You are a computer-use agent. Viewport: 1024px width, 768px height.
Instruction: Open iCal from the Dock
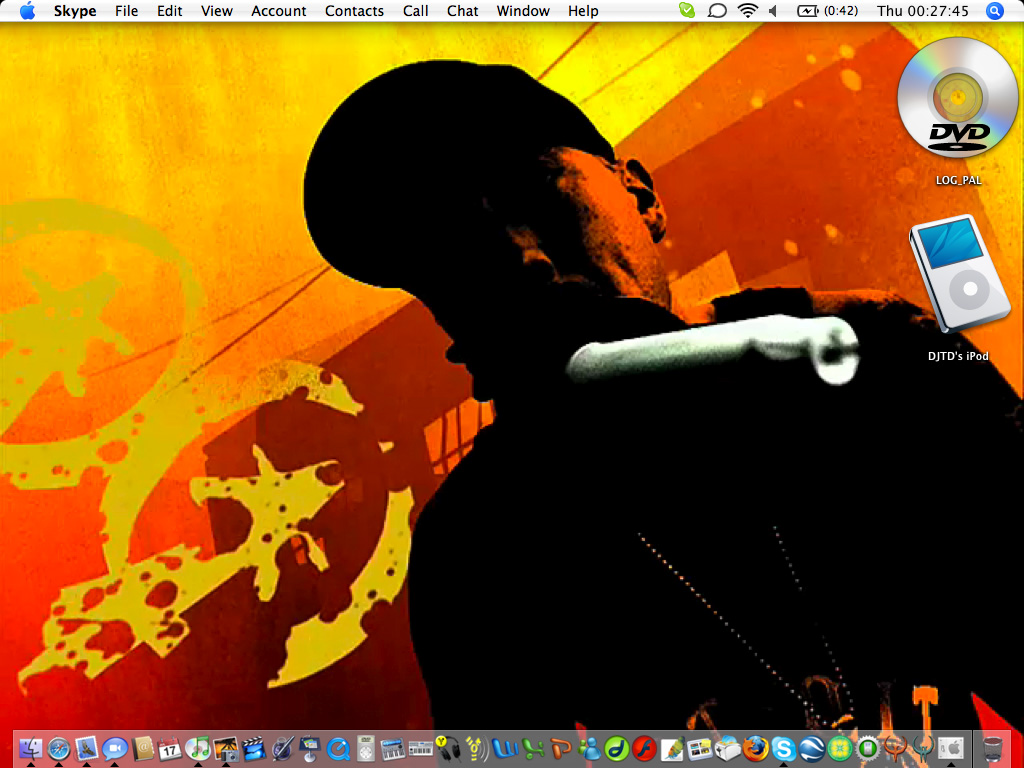pos(170,748)
